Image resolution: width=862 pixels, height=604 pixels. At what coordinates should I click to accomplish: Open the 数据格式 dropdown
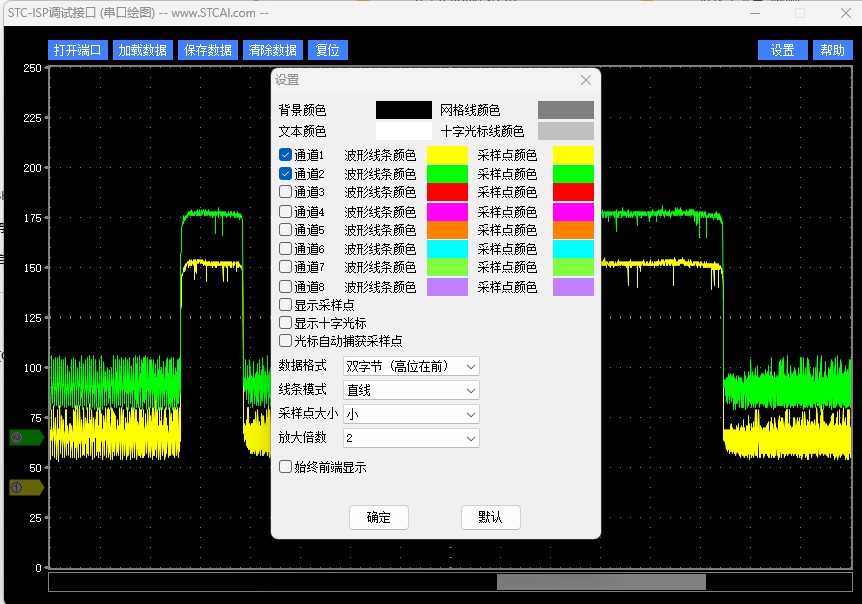pyautogui.click(x=411, y=366)
